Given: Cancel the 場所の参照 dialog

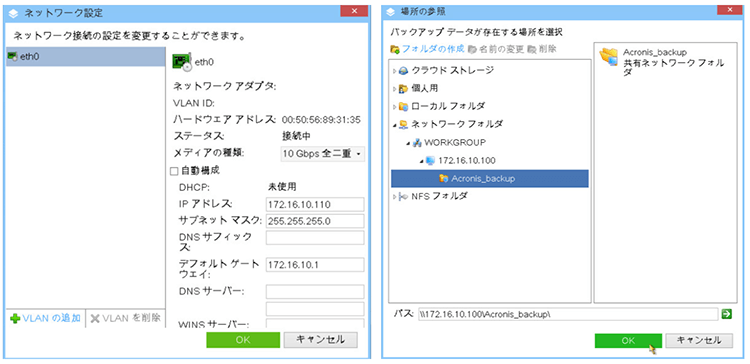Looking at the screenshot, I should 700,341.
